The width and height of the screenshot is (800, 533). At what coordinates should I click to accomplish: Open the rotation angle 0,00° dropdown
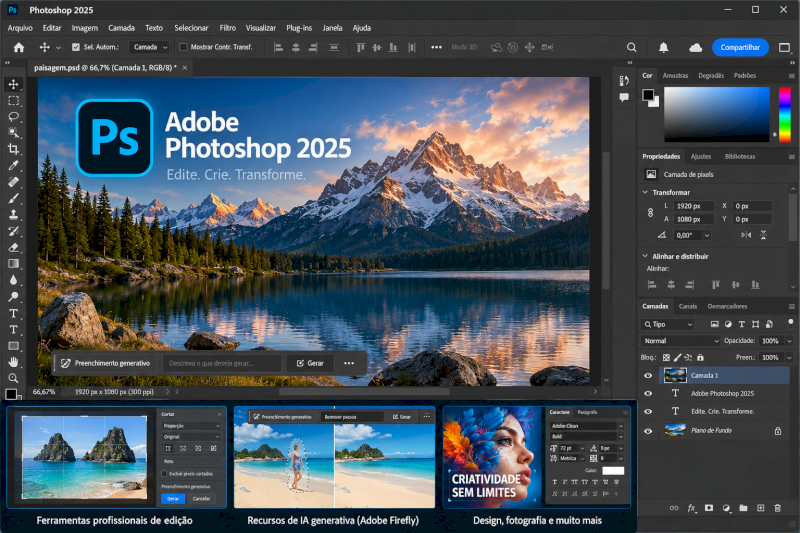coord(707,235)
